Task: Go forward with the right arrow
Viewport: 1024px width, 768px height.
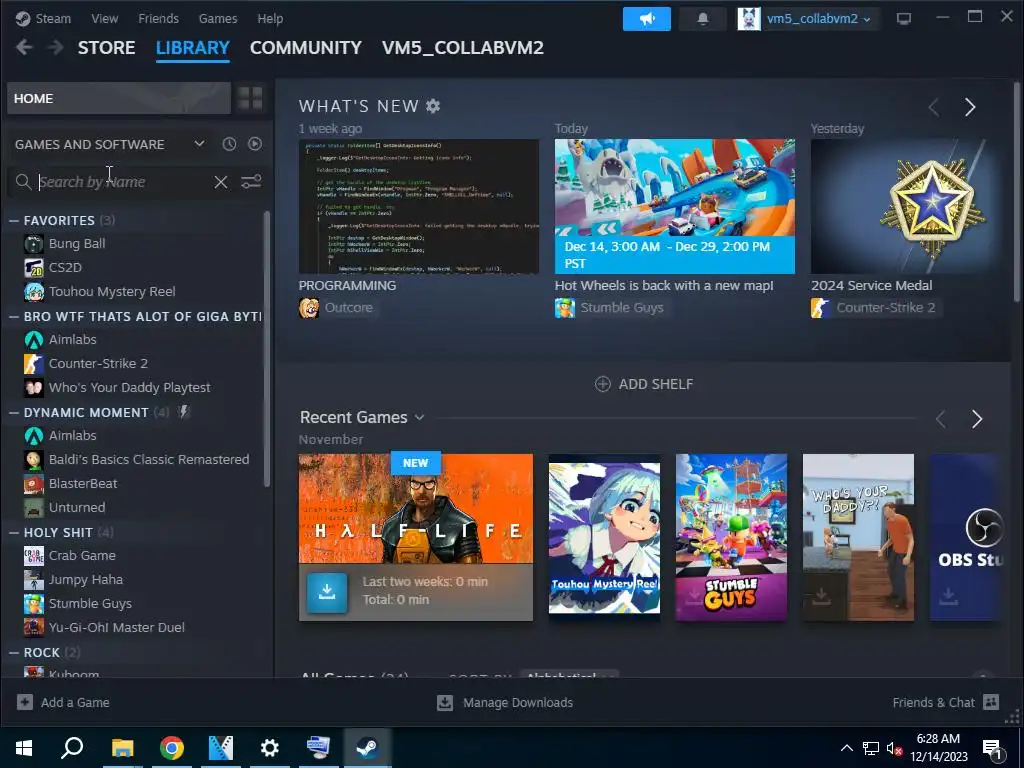Action: pyautogui.click(x=56, y=47)
